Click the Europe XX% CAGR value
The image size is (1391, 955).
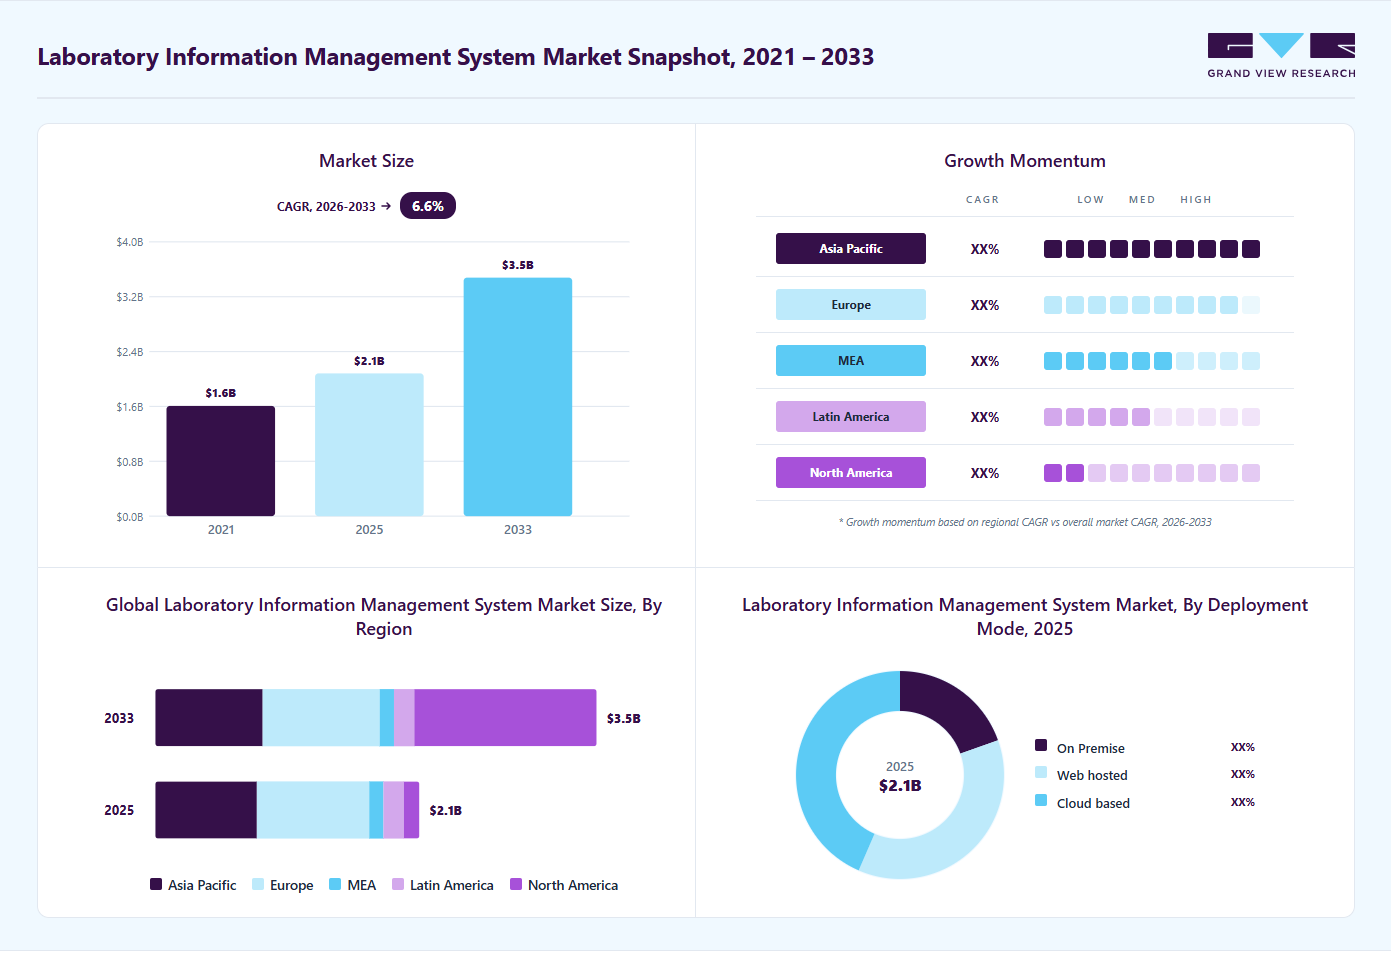985,305
